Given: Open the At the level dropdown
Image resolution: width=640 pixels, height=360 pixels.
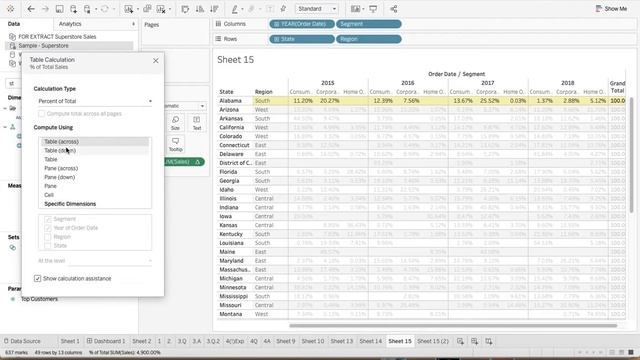Looking at the screenshot, I should [110, 260].
